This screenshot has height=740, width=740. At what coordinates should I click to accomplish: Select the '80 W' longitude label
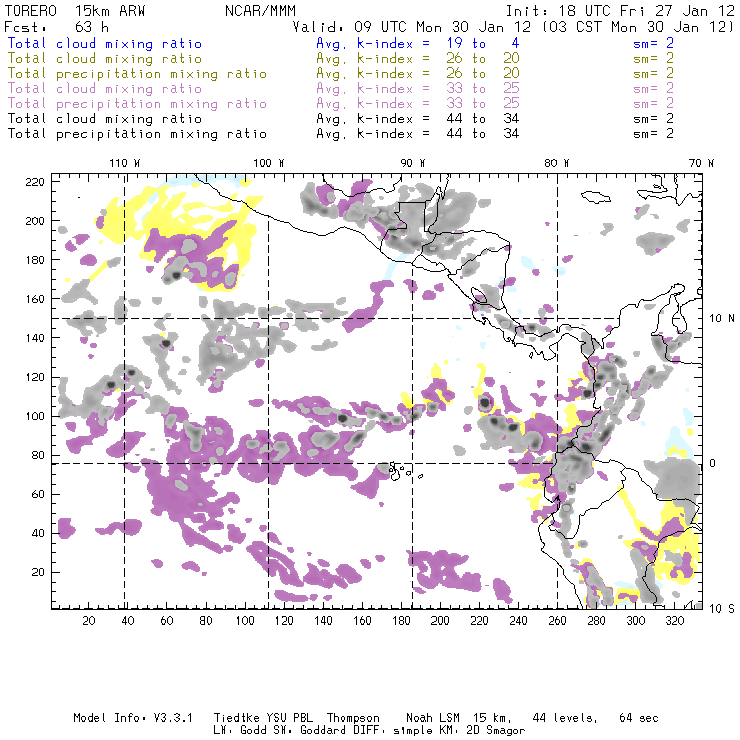[557, 163]
